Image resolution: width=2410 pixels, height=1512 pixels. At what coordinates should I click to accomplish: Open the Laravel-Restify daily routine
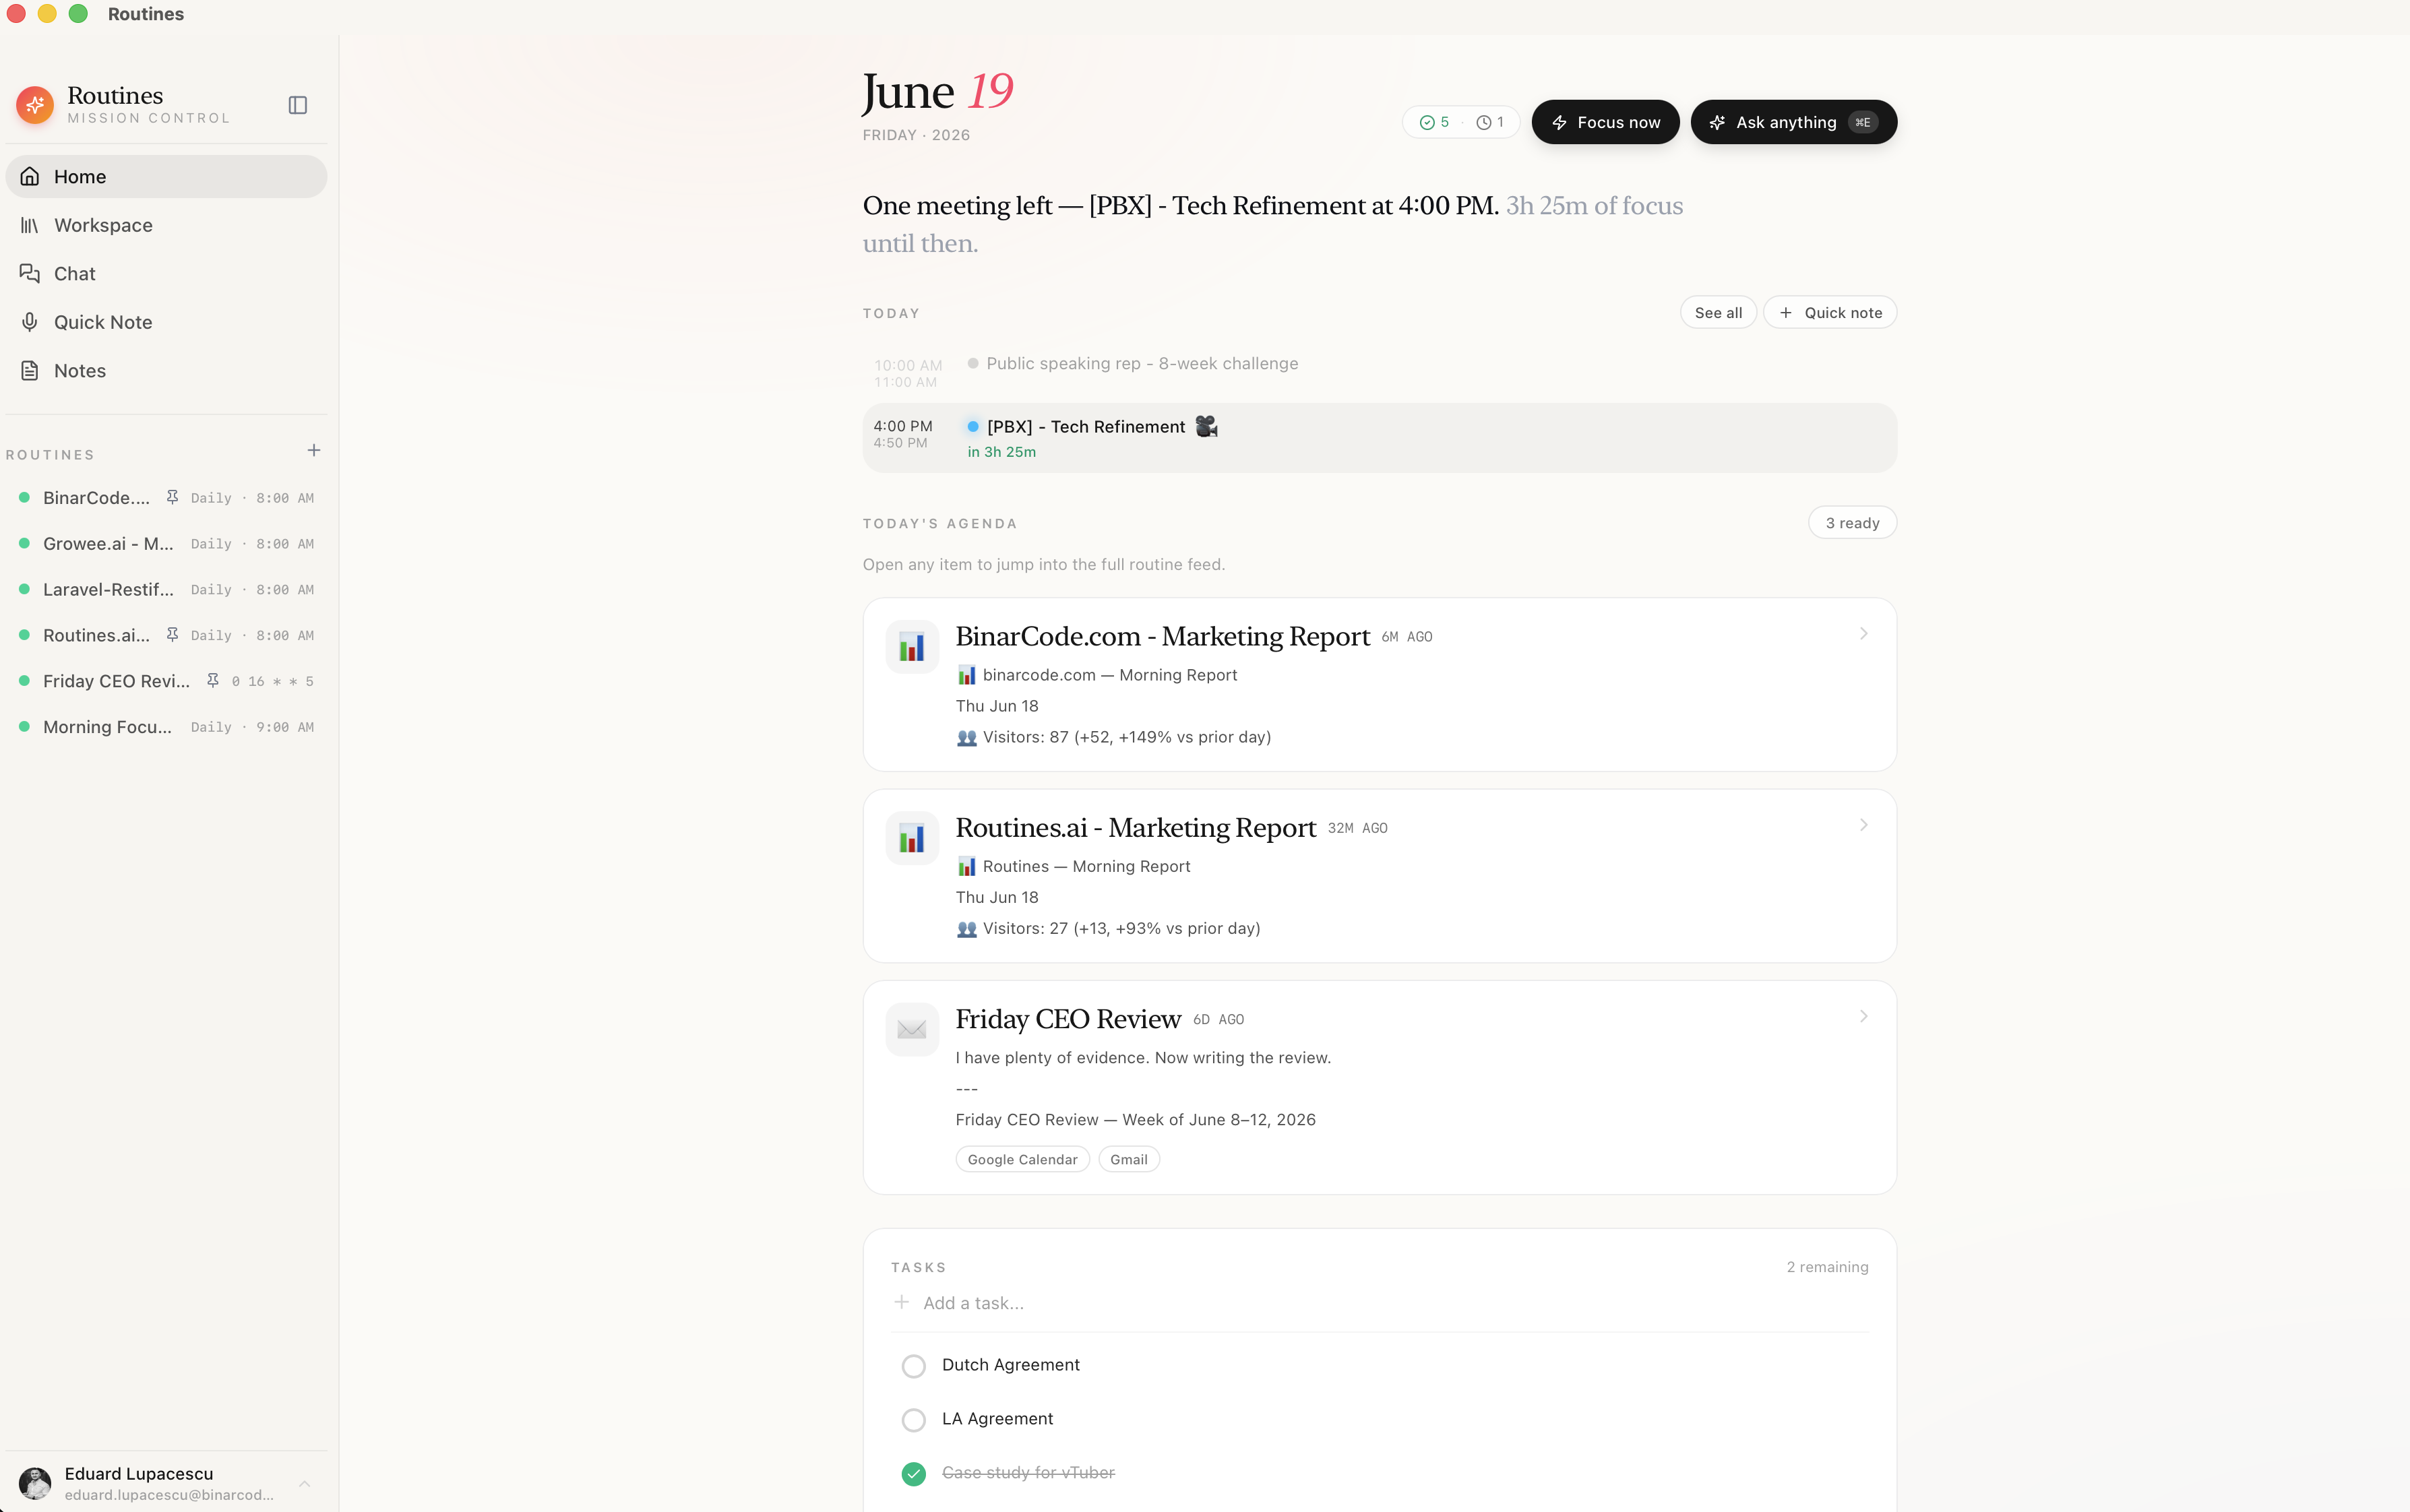(x=166, y=589)
